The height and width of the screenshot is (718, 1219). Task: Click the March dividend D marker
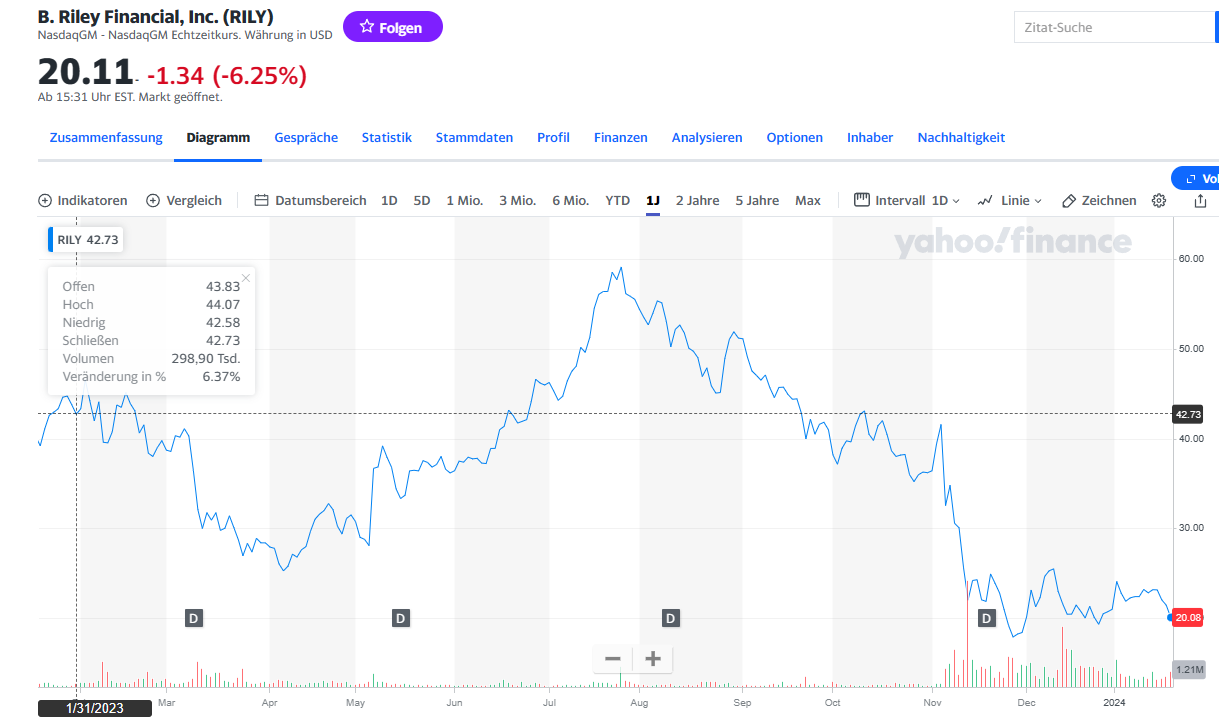(x=194, y=618)
